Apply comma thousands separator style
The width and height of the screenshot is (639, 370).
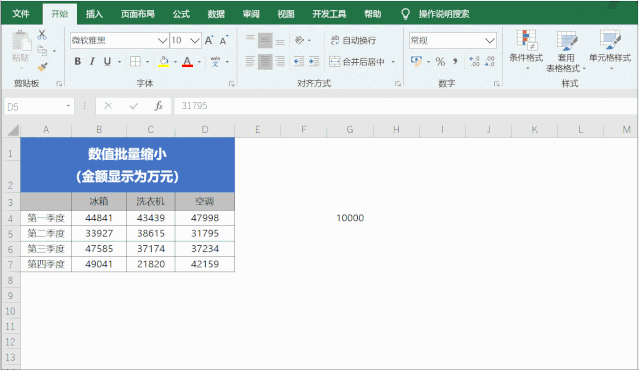[x=455, y=62]
